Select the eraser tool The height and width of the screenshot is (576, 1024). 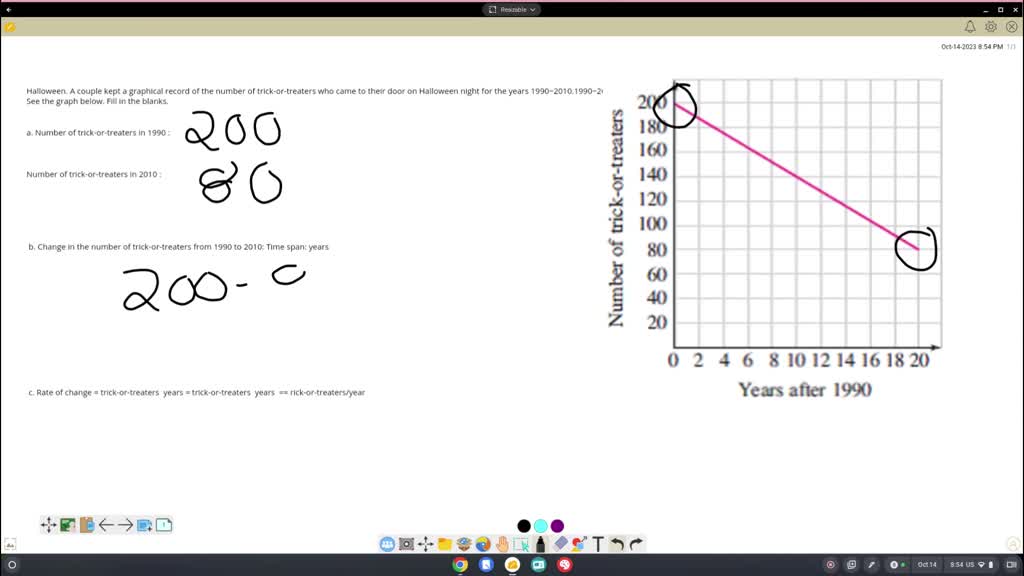point(560,544)
